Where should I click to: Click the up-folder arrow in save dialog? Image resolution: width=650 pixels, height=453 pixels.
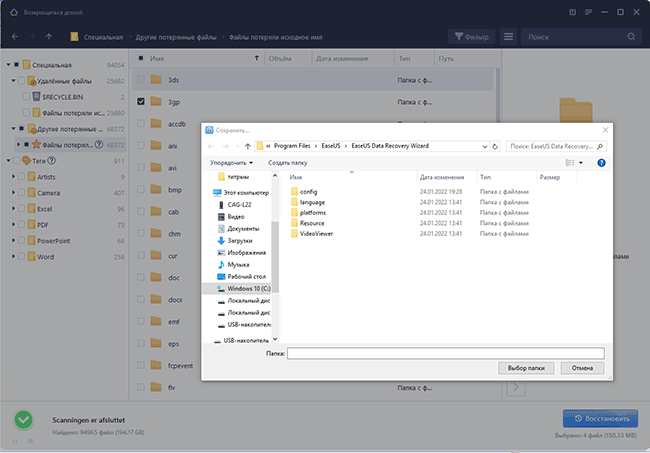247,146
